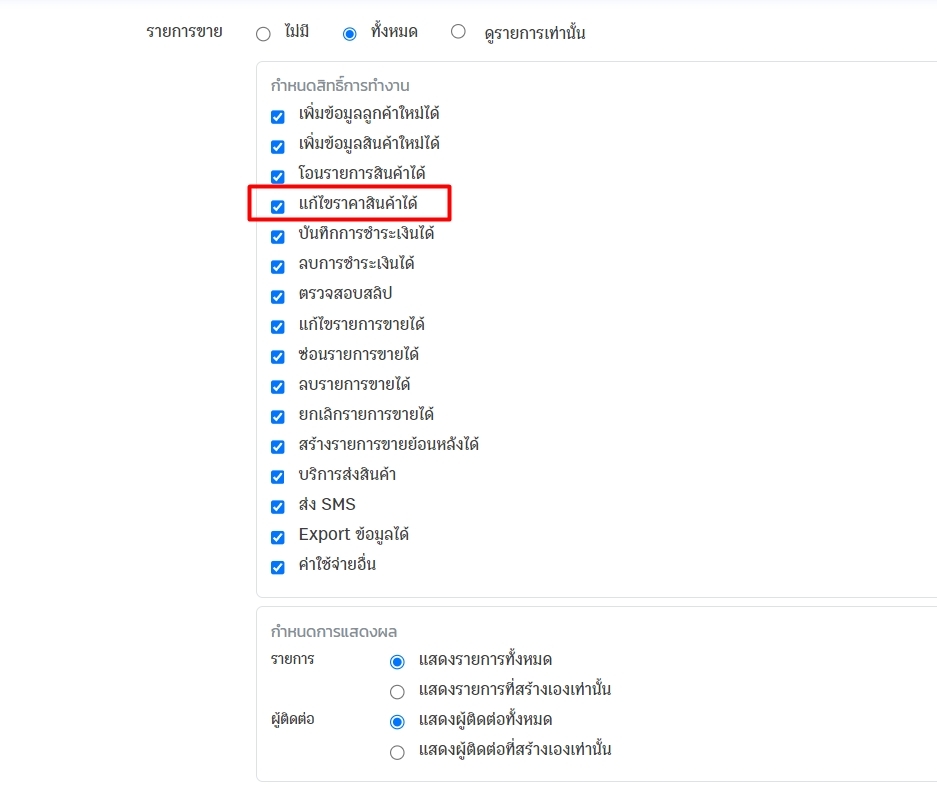937x785 pixels.
Task: Select แสดงรายการที่สร้างเองเท่านั้น radio
Action: (397, 691)
